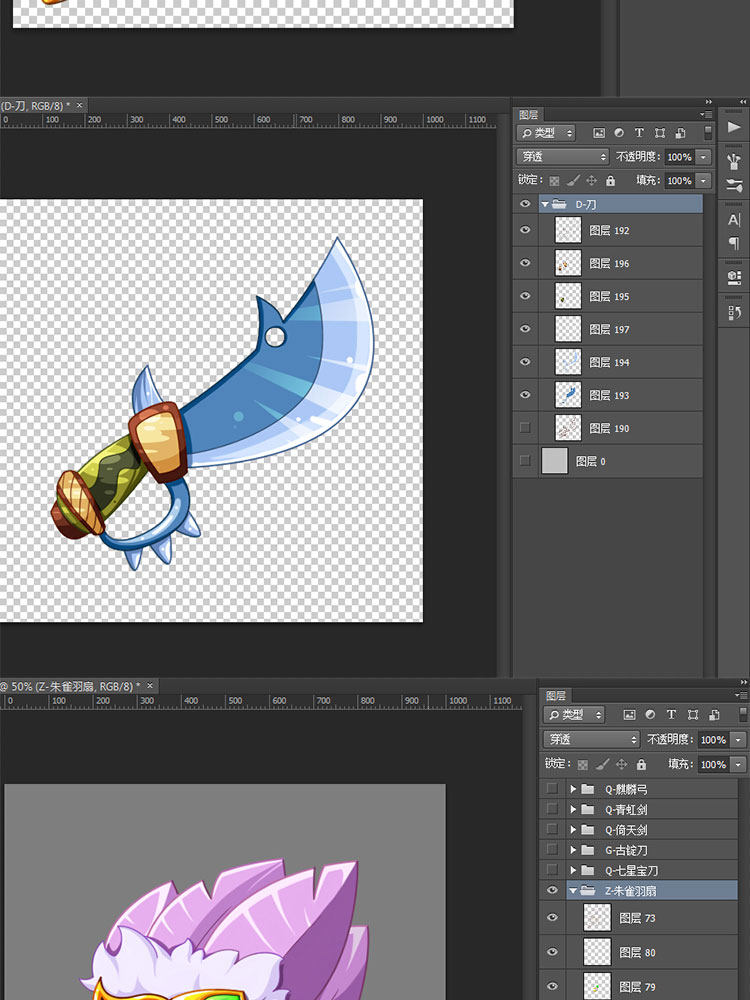Show hidden 图层 190 via visibility box
This screenshot has width=750, height=1000.
(x=525, y=428)
